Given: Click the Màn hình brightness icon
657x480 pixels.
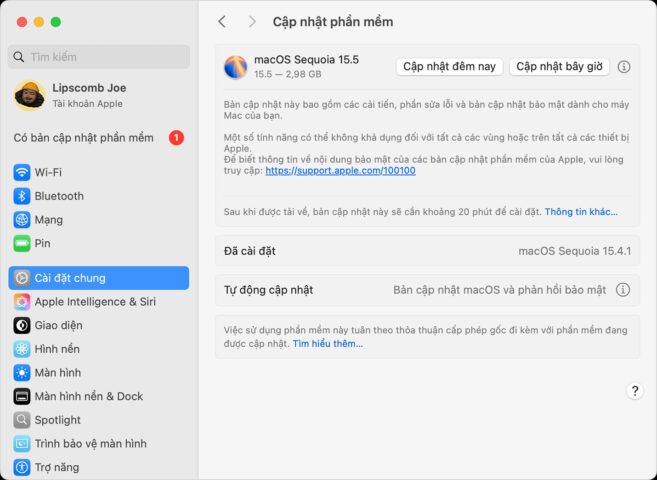Looking at the screenshot, I should coord(21,373).
